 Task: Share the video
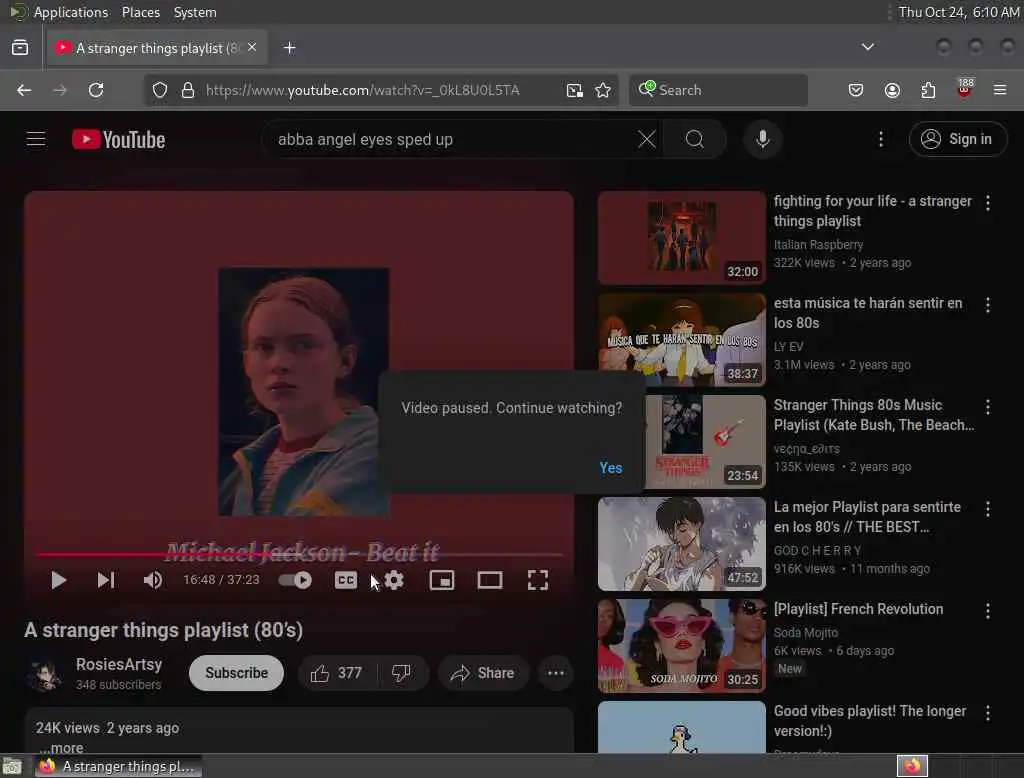[x=483, y=673]
